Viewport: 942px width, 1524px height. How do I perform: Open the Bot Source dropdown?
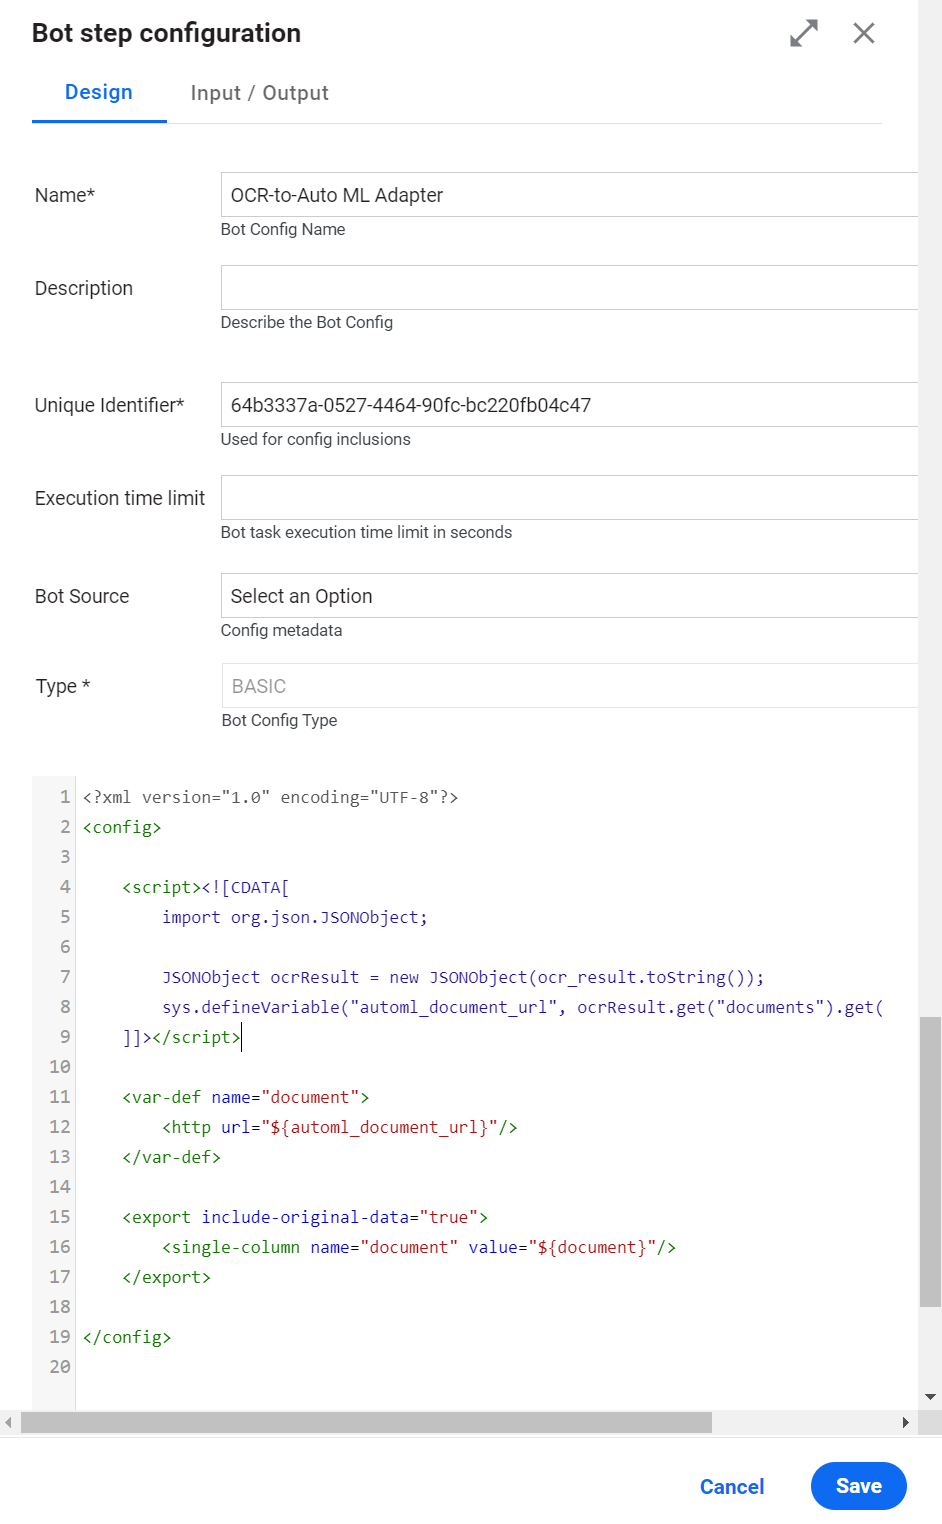click(569, 596)
